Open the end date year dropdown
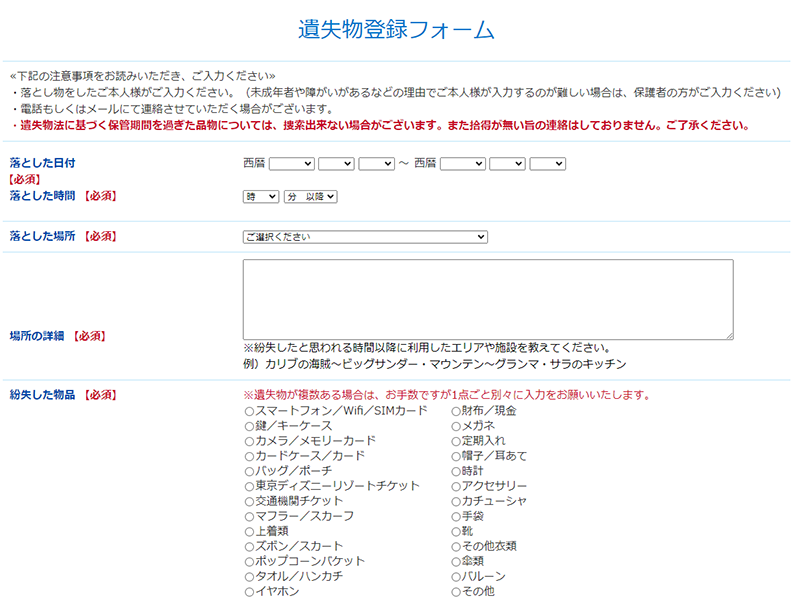The width and height of the screenshot is (800, 602). click(x=462, y=163)
